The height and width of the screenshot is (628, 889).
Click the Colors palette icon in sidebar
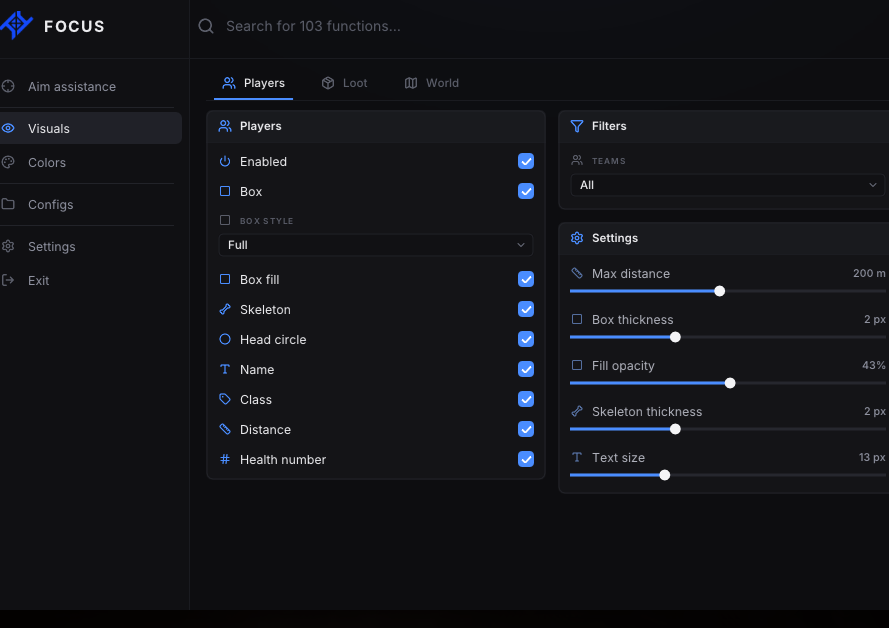tap(8, 162)
